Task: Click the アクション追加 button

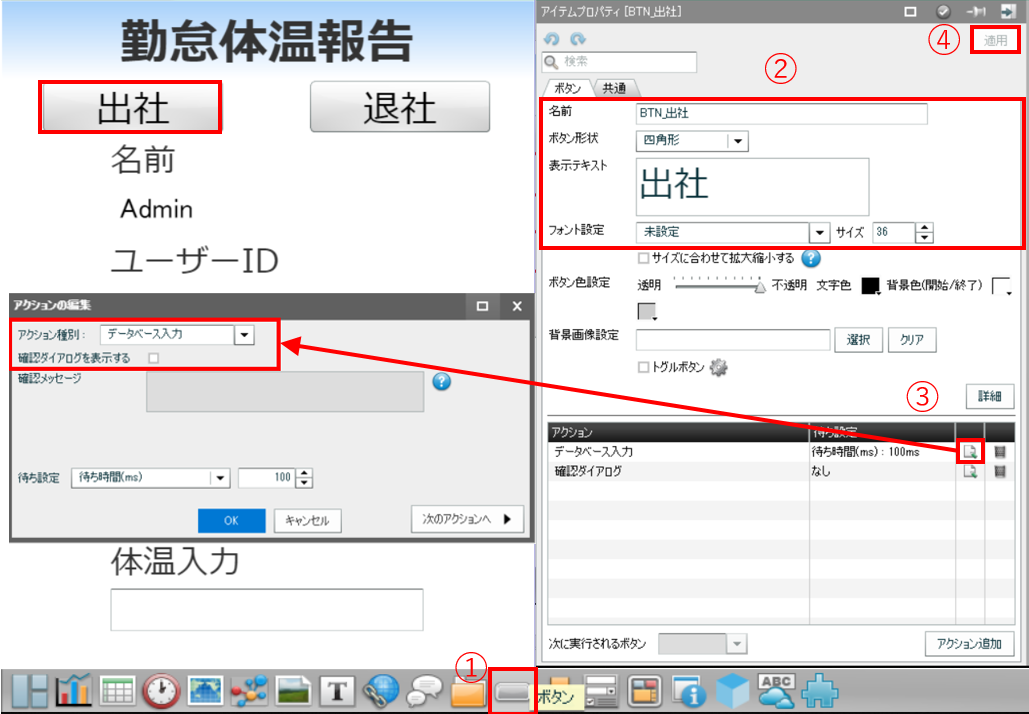Action: 968,643
